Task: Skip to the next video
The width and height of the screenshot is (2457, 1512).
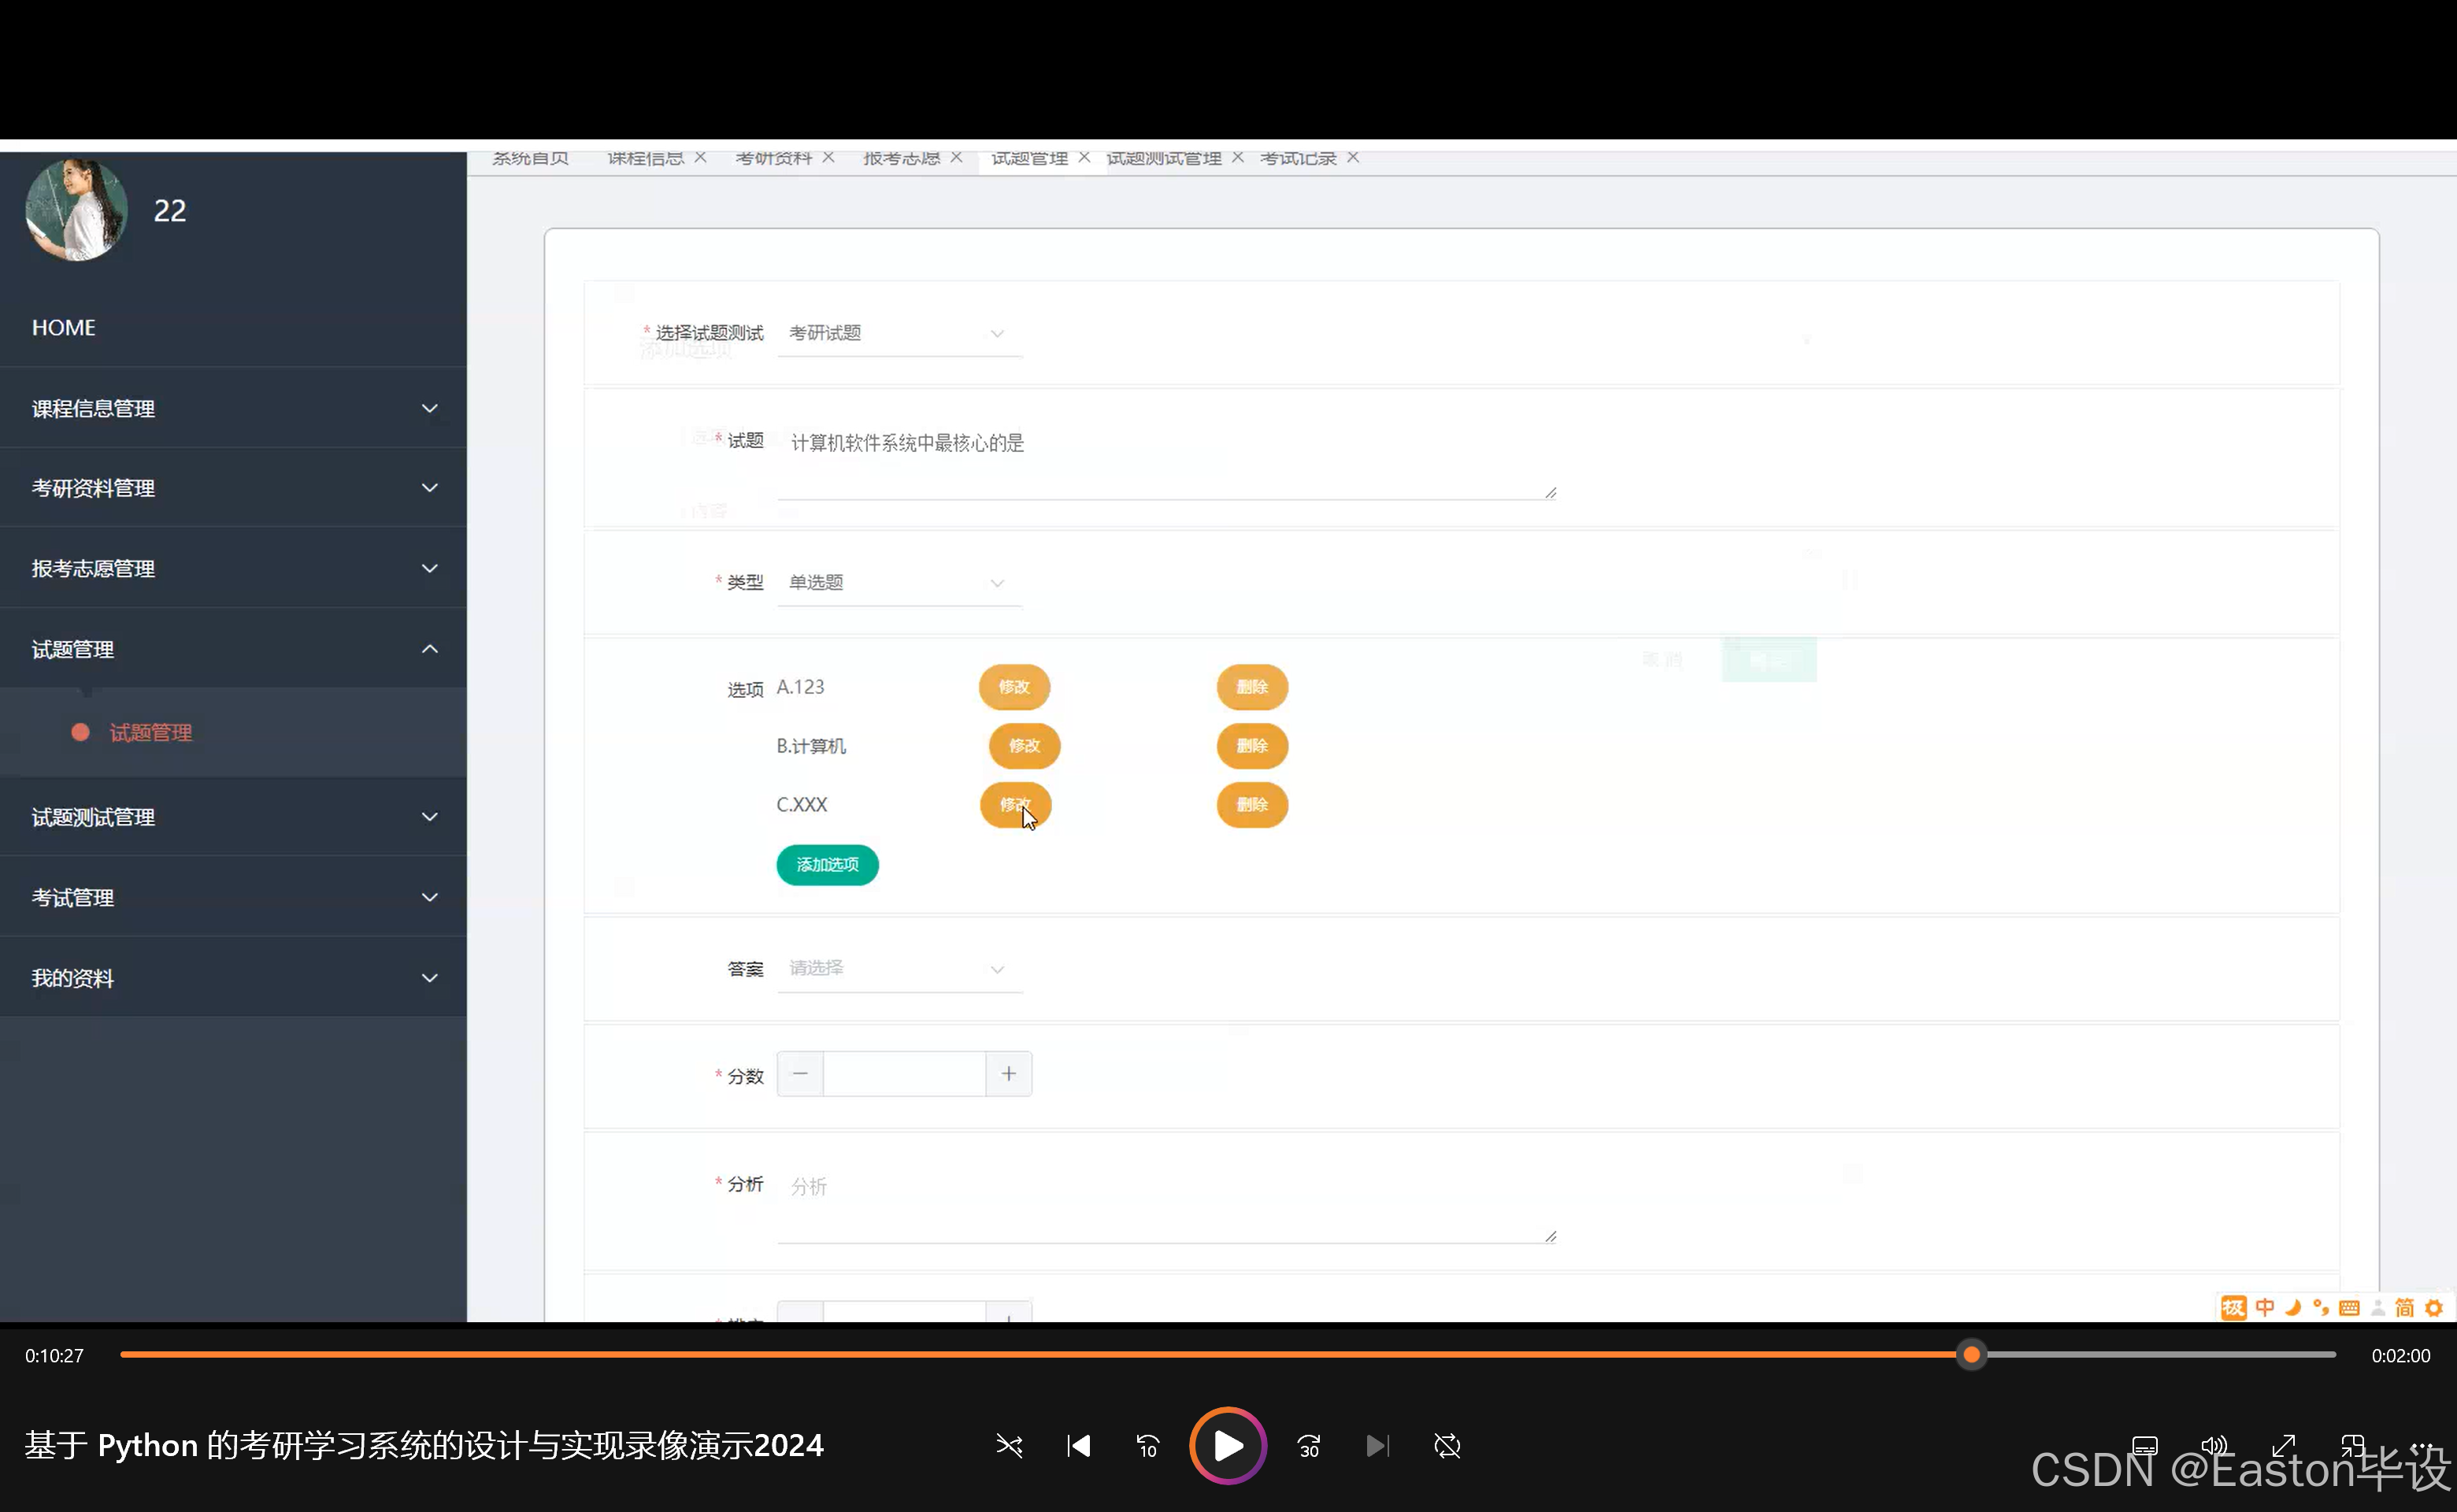Action: (1378, 1446)
